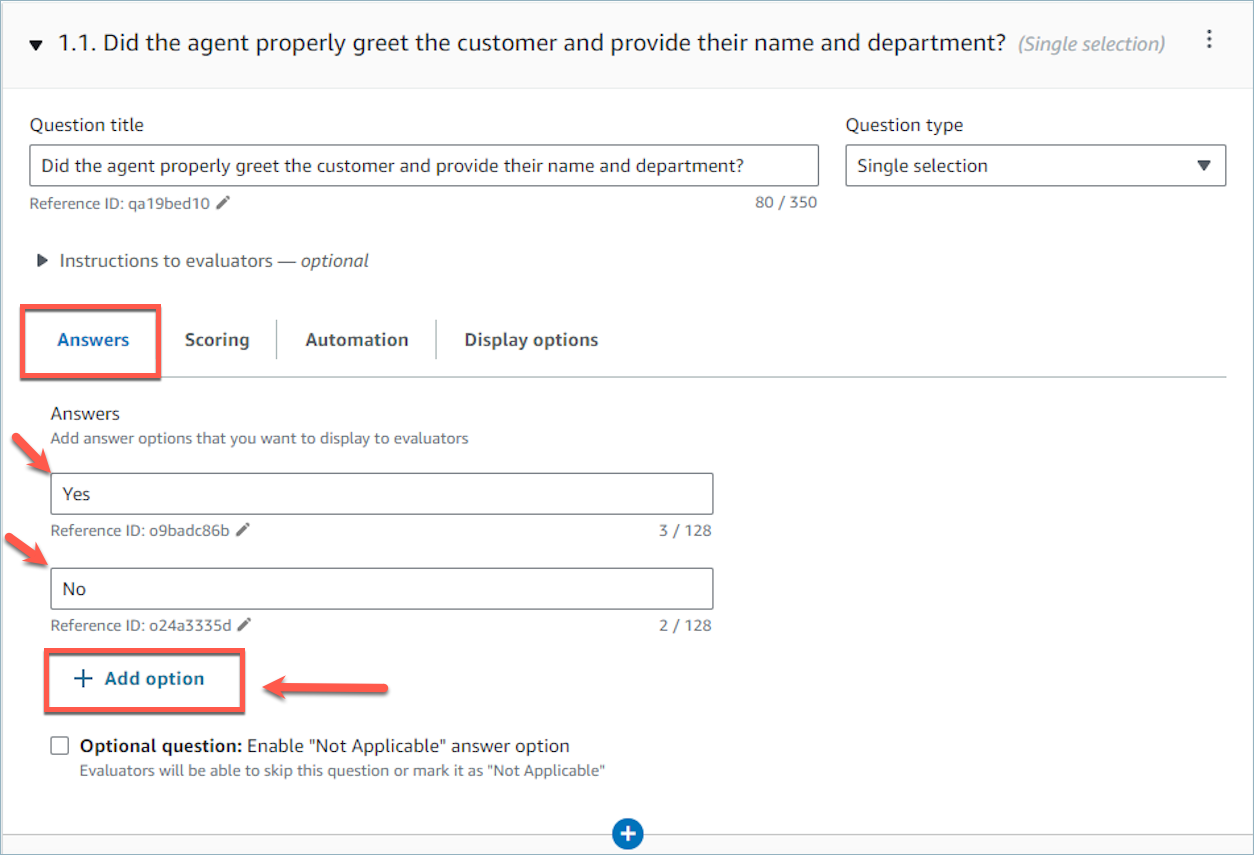Open the Question type dropdown
The image size is (1254, 855).
(x=1034, y=166)
